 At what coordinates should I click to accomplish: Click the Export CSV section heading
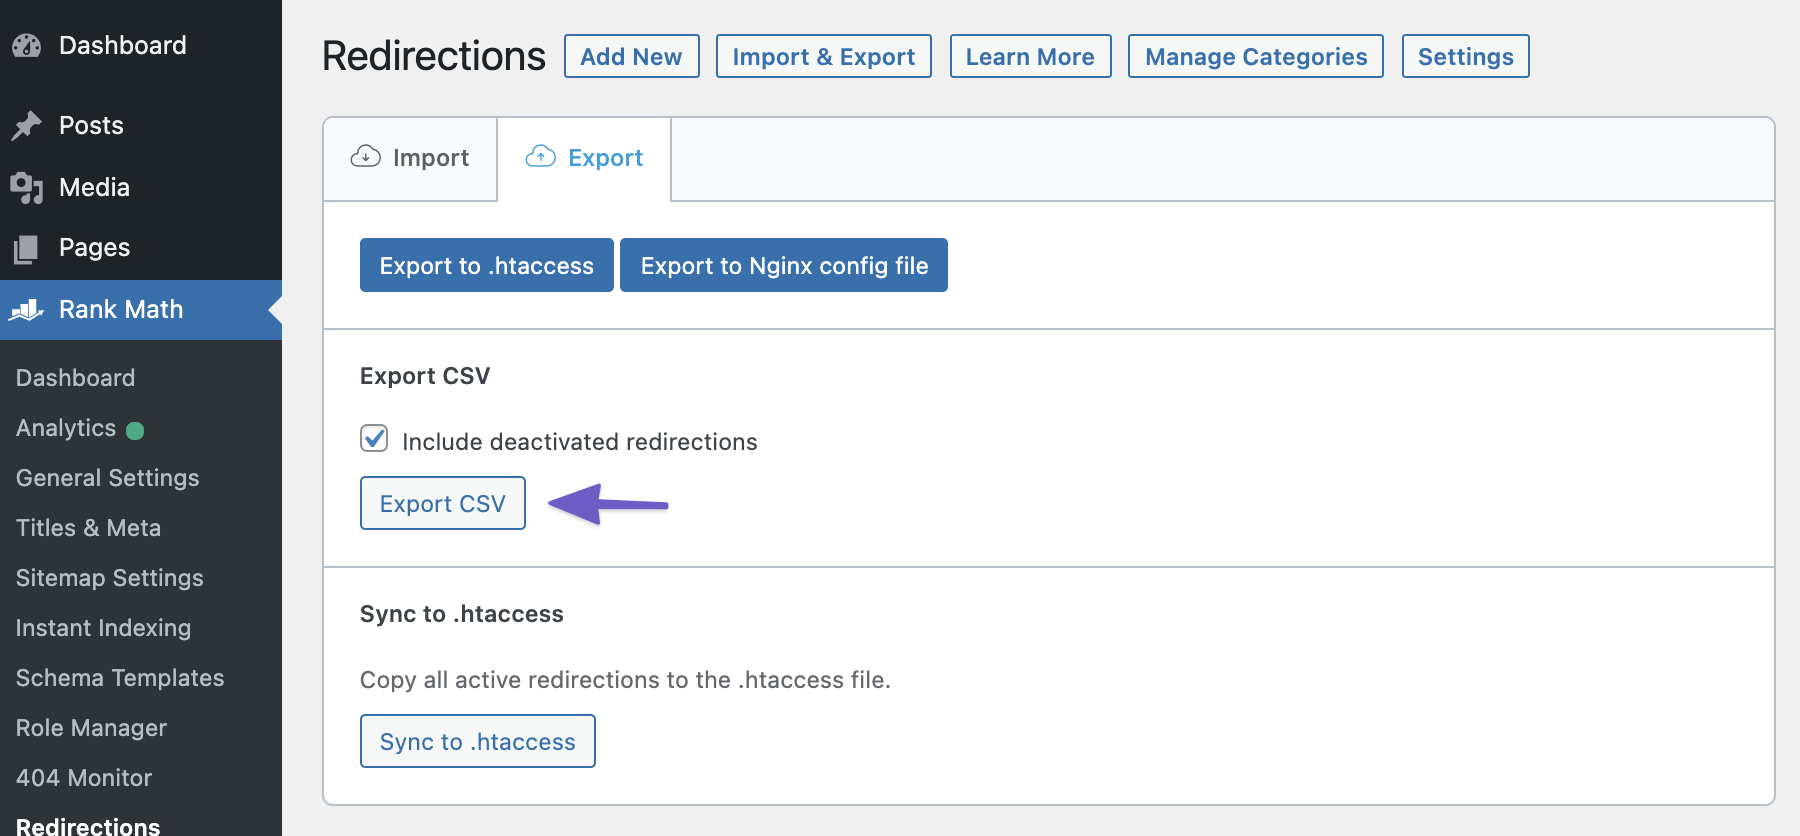425,376
